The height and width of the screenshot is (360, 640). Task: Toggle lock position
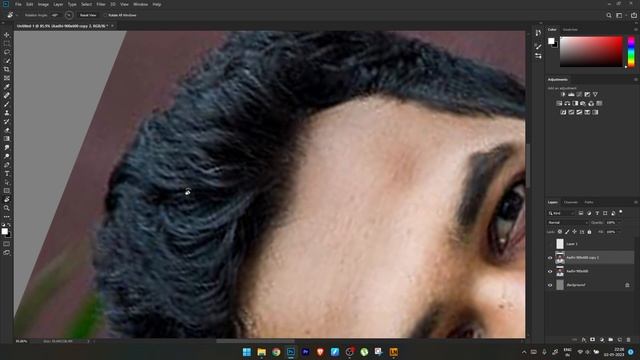pyautogui.click(x=574, y=232)
